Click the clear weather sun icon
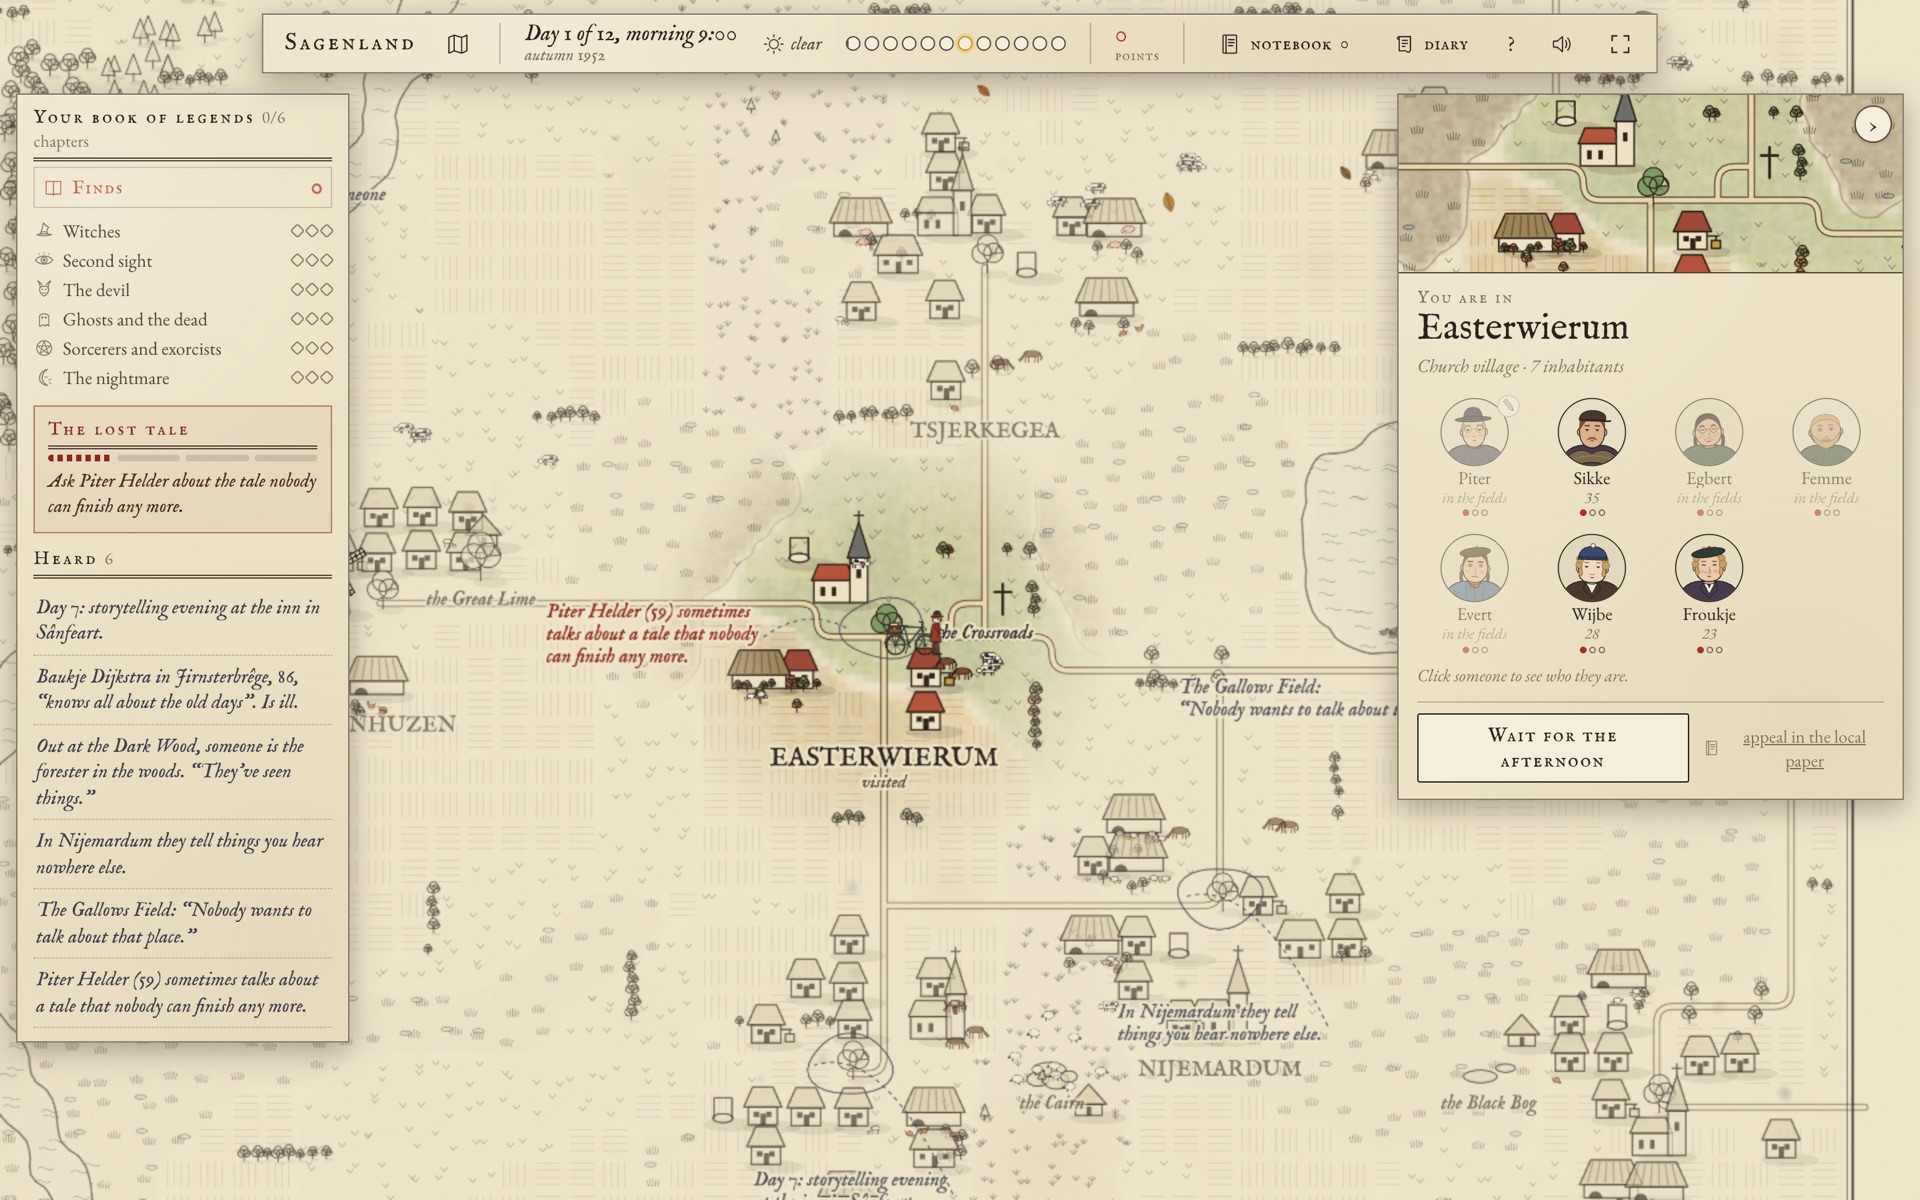This screenshot has width=1920, height=1200. (773, 44)
